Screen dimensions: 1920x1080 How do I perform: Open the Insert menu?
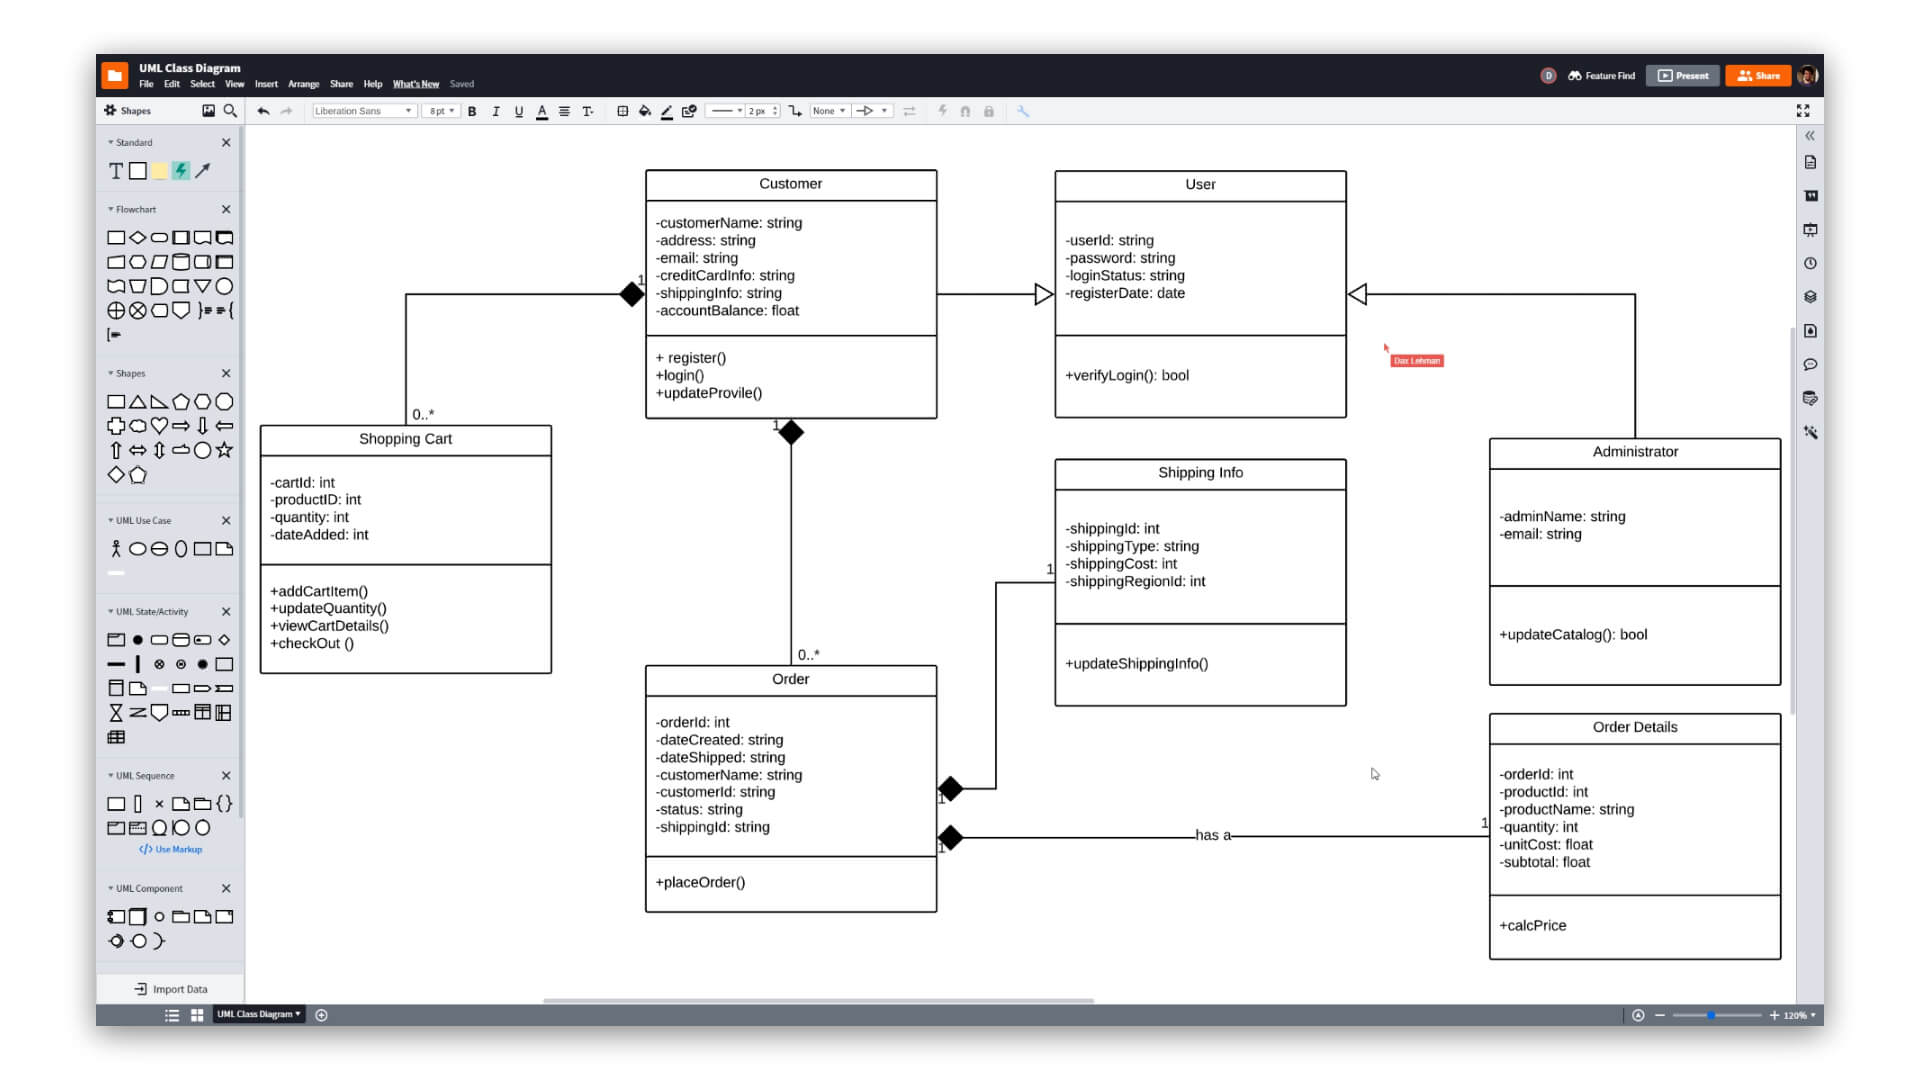pyautogui.click(x=266, y=84)
